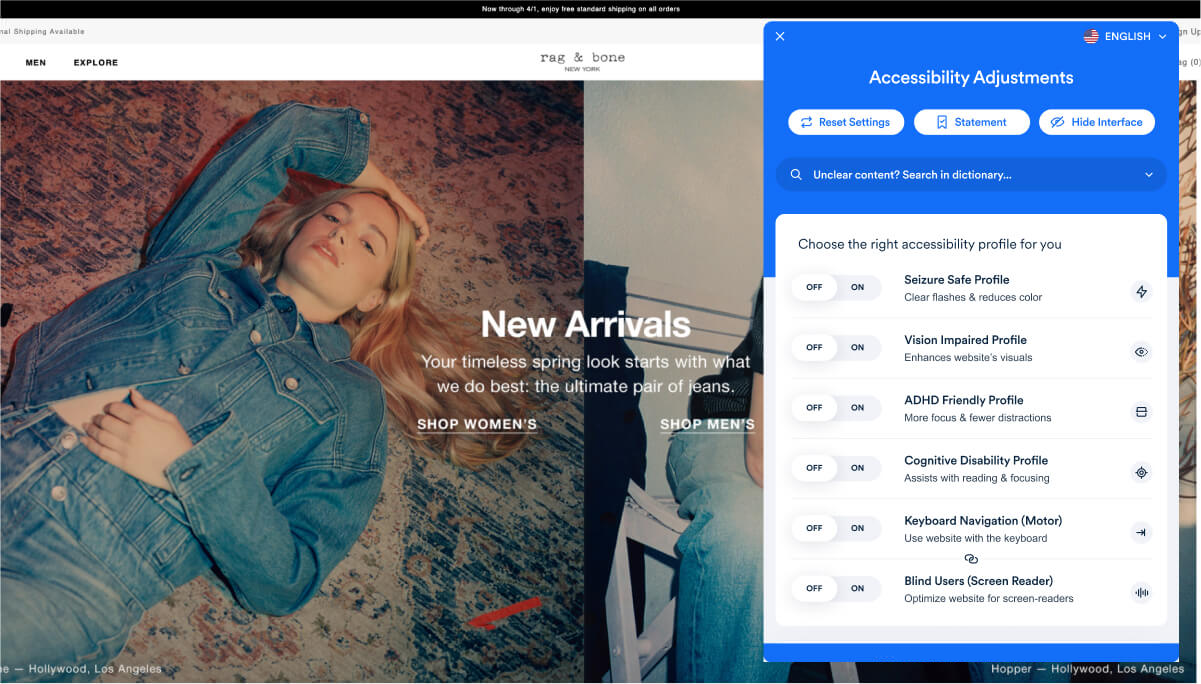1201x684 pixels.
Task: Click the ADHD Friendly Profile icon
Action: [x=1141, y=412]
